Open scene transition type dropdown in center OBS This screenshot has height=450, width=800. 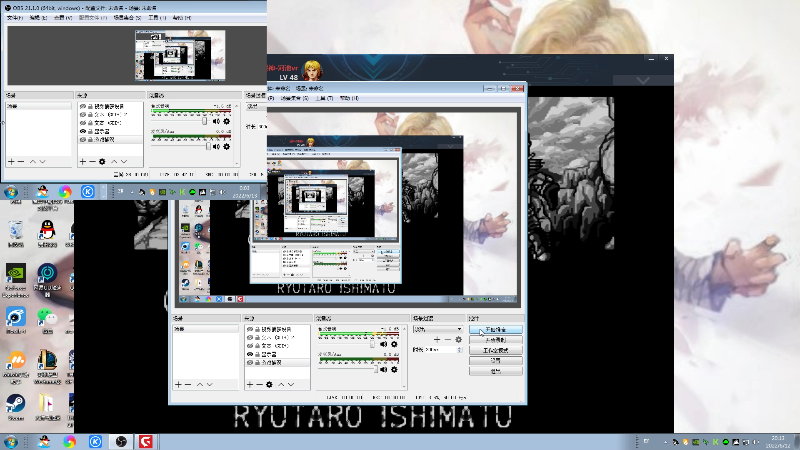438,329
